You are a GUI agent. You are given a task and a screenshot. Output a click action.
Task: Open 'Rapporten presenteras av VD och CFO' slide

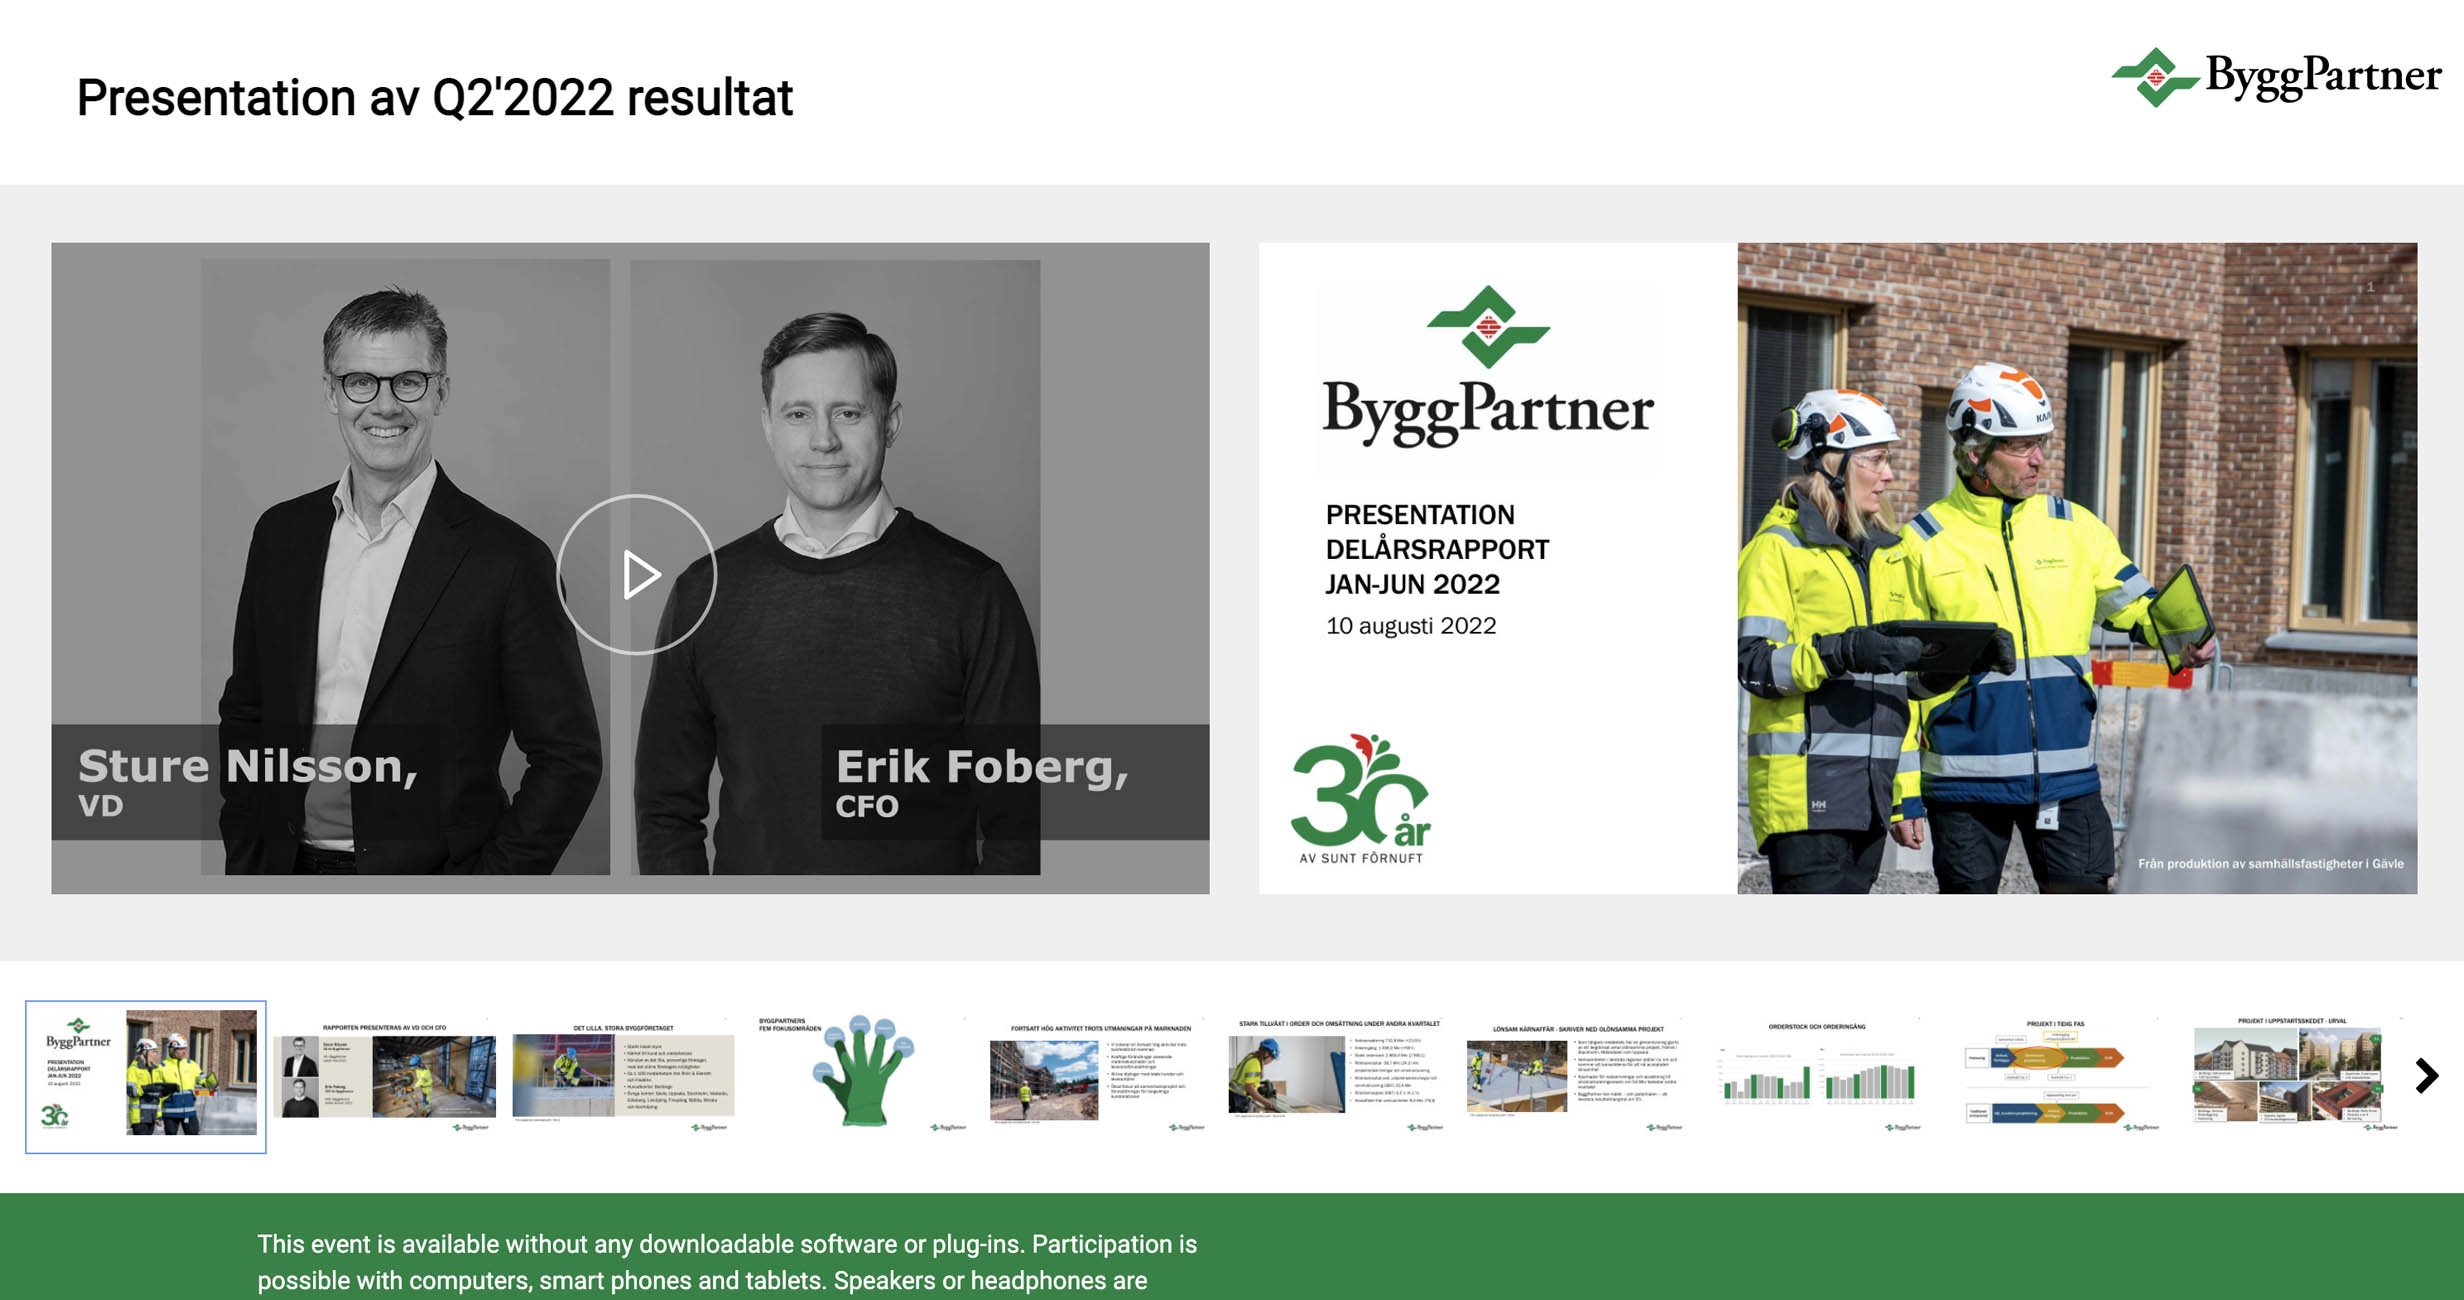click(x=385, y=1077)
